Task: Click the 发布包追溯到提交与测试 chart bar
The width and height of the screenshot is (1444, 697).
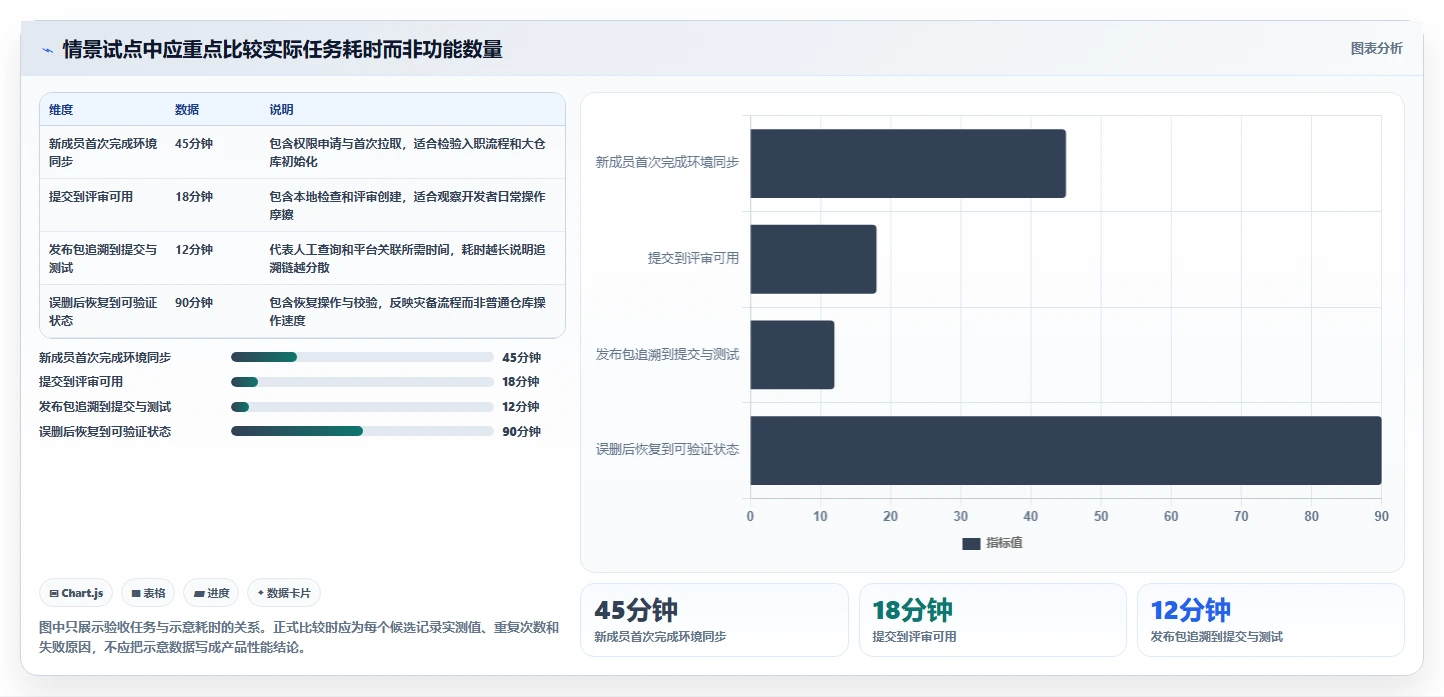Action: [x=792, y=355]
